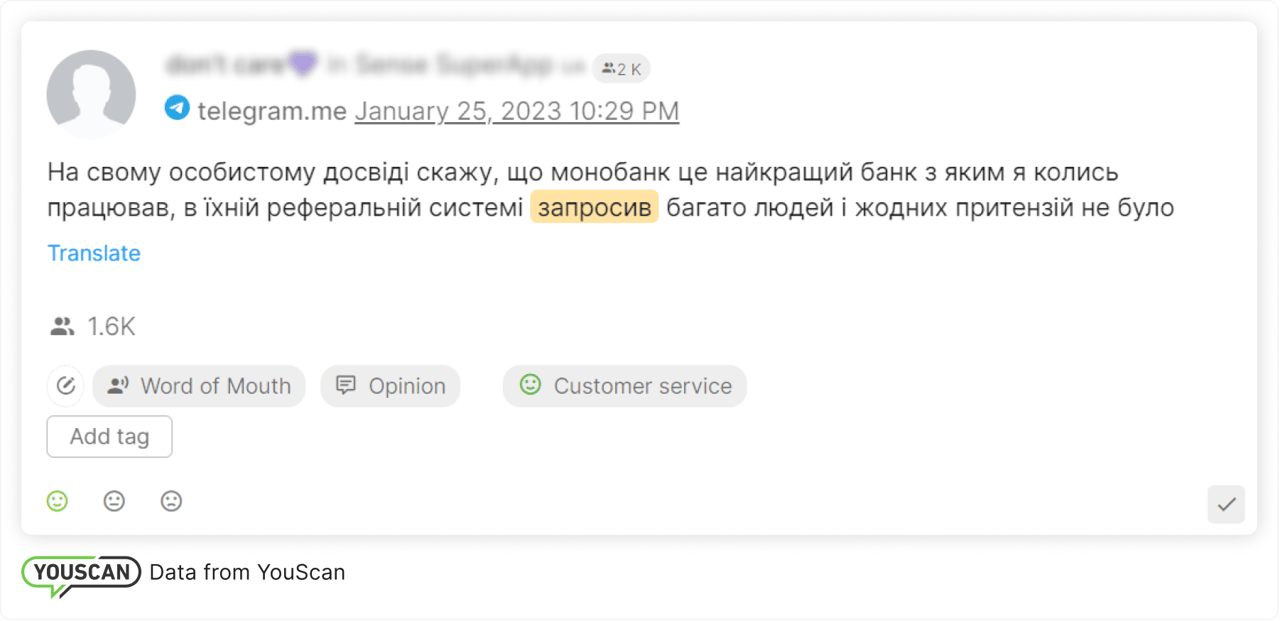Screen dimensions: 1280x621
Task: Click the smiley icon on Customer service tag
Action: (x=529, y=385)
